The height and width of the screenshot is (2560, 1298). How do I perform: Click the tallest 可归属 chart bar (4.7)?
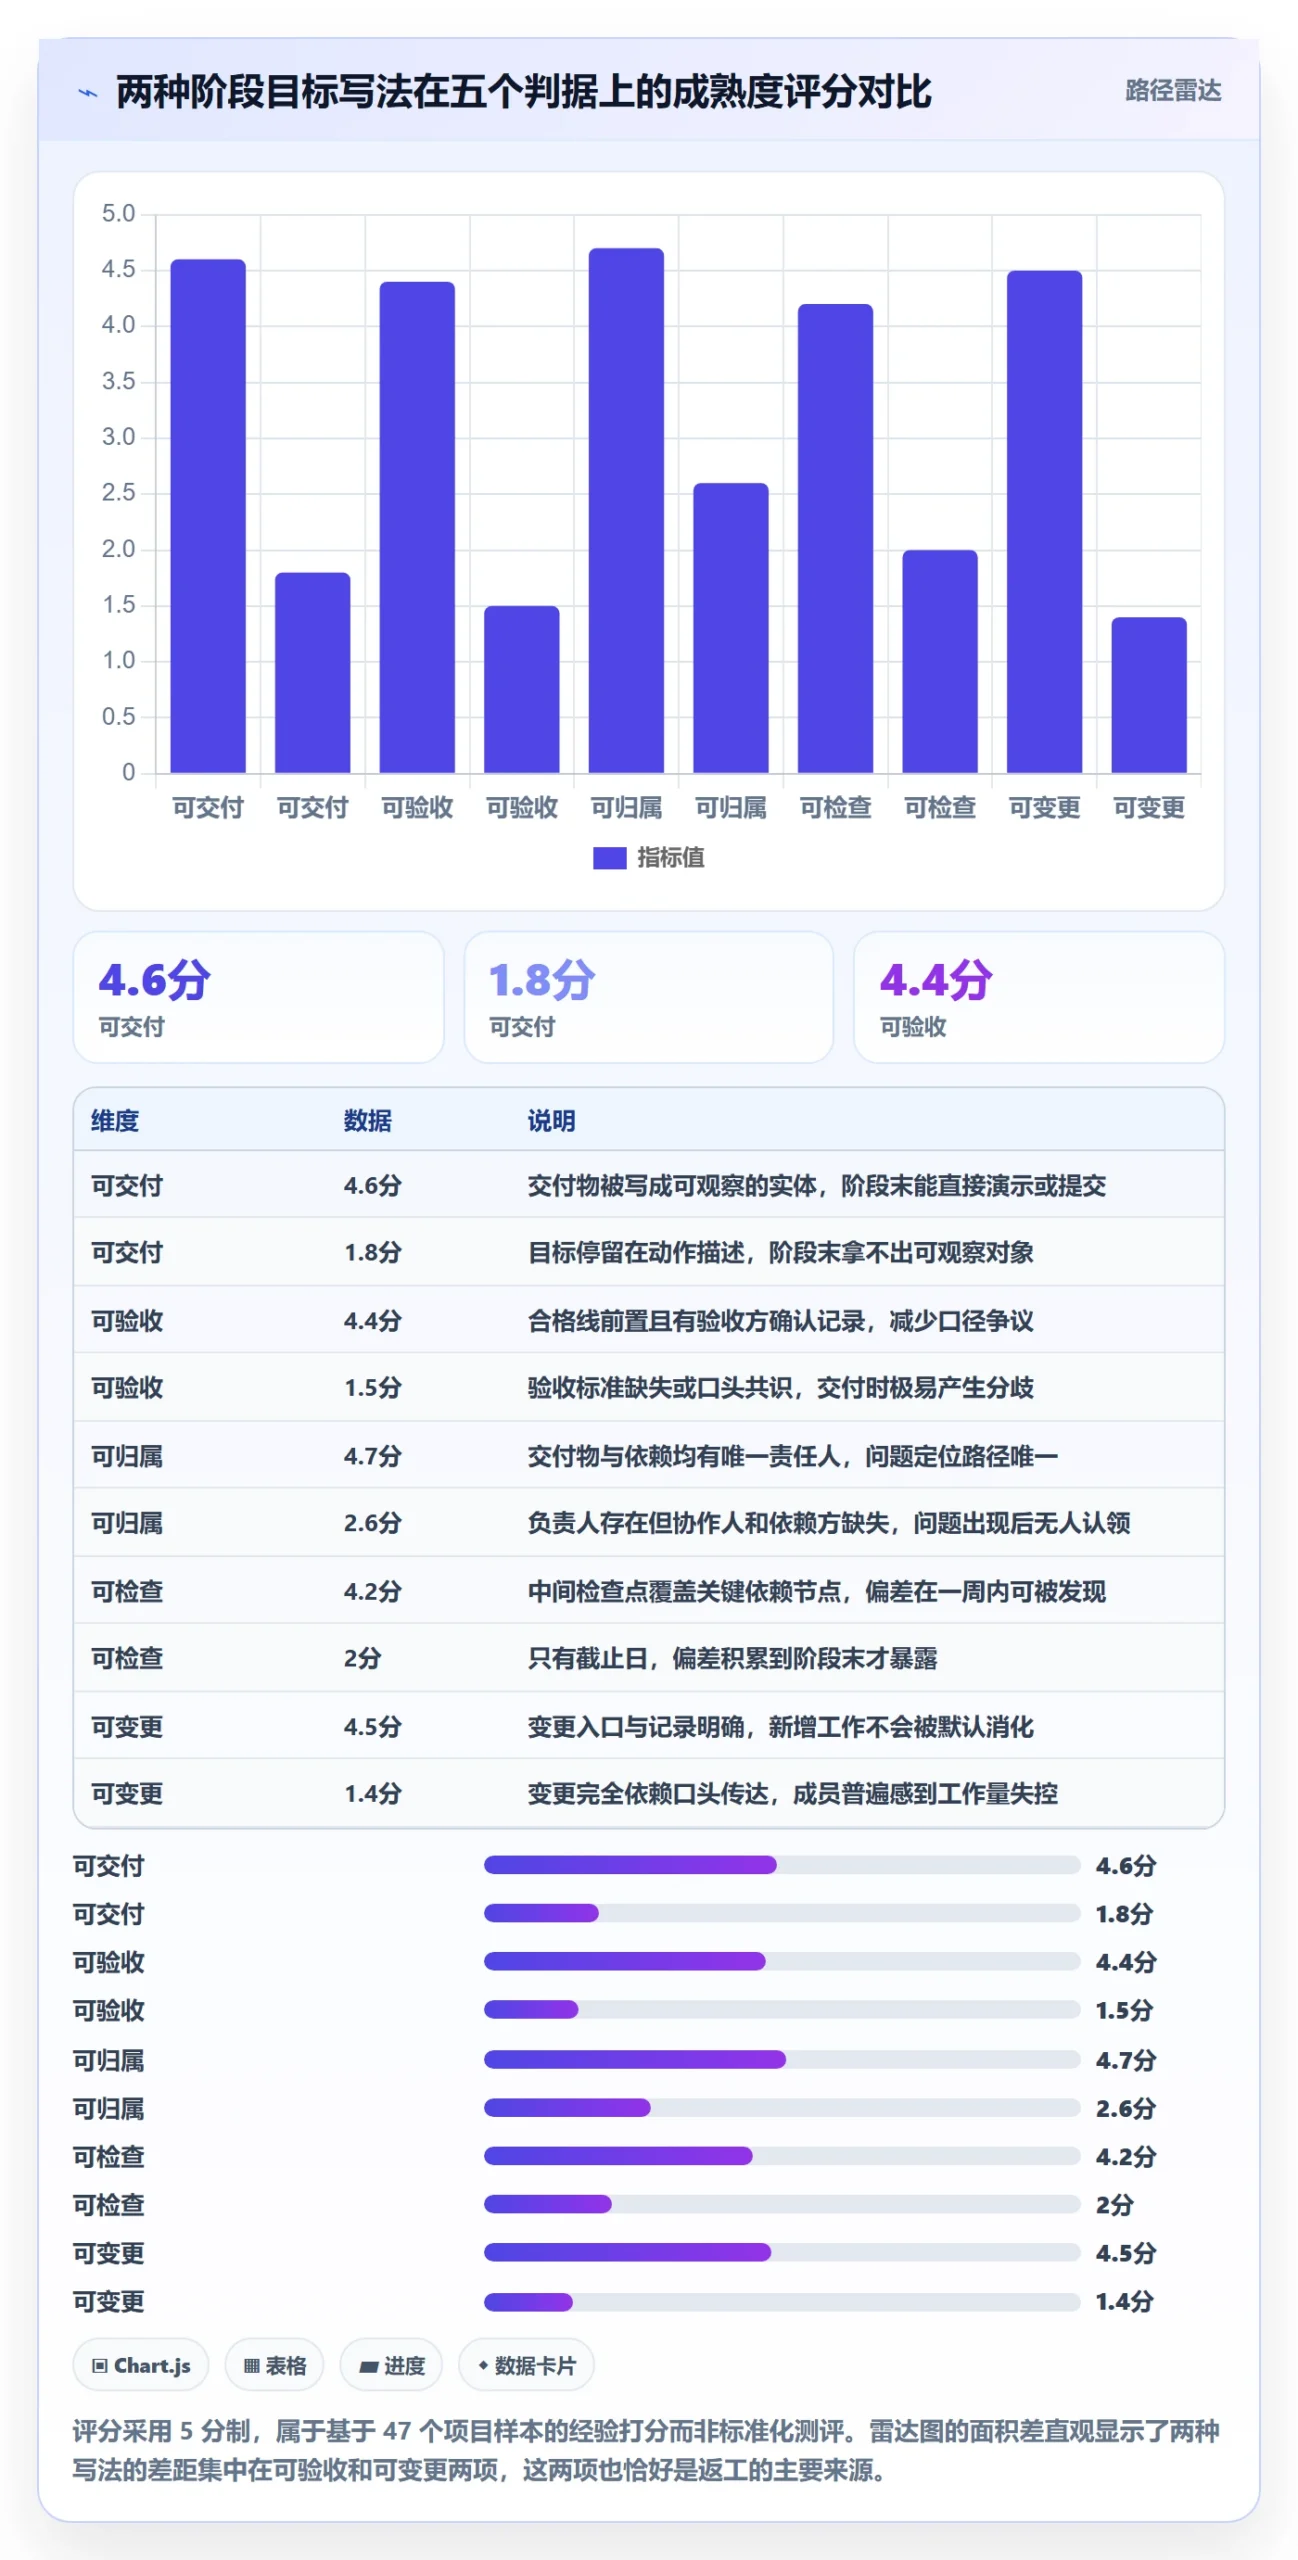(x=626, y=510)
